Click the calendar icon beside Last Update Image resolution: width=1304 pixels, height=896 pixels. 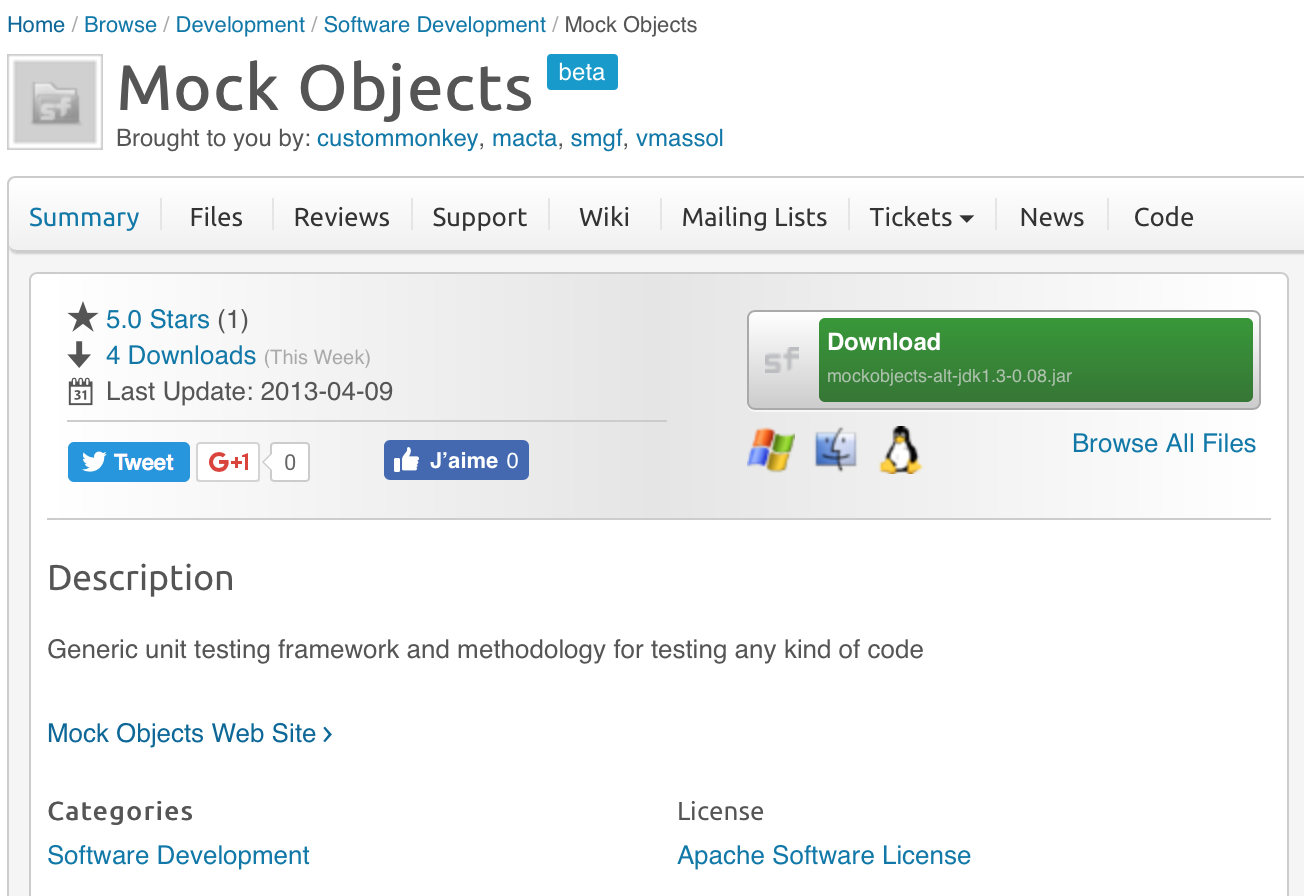(80, 390)
